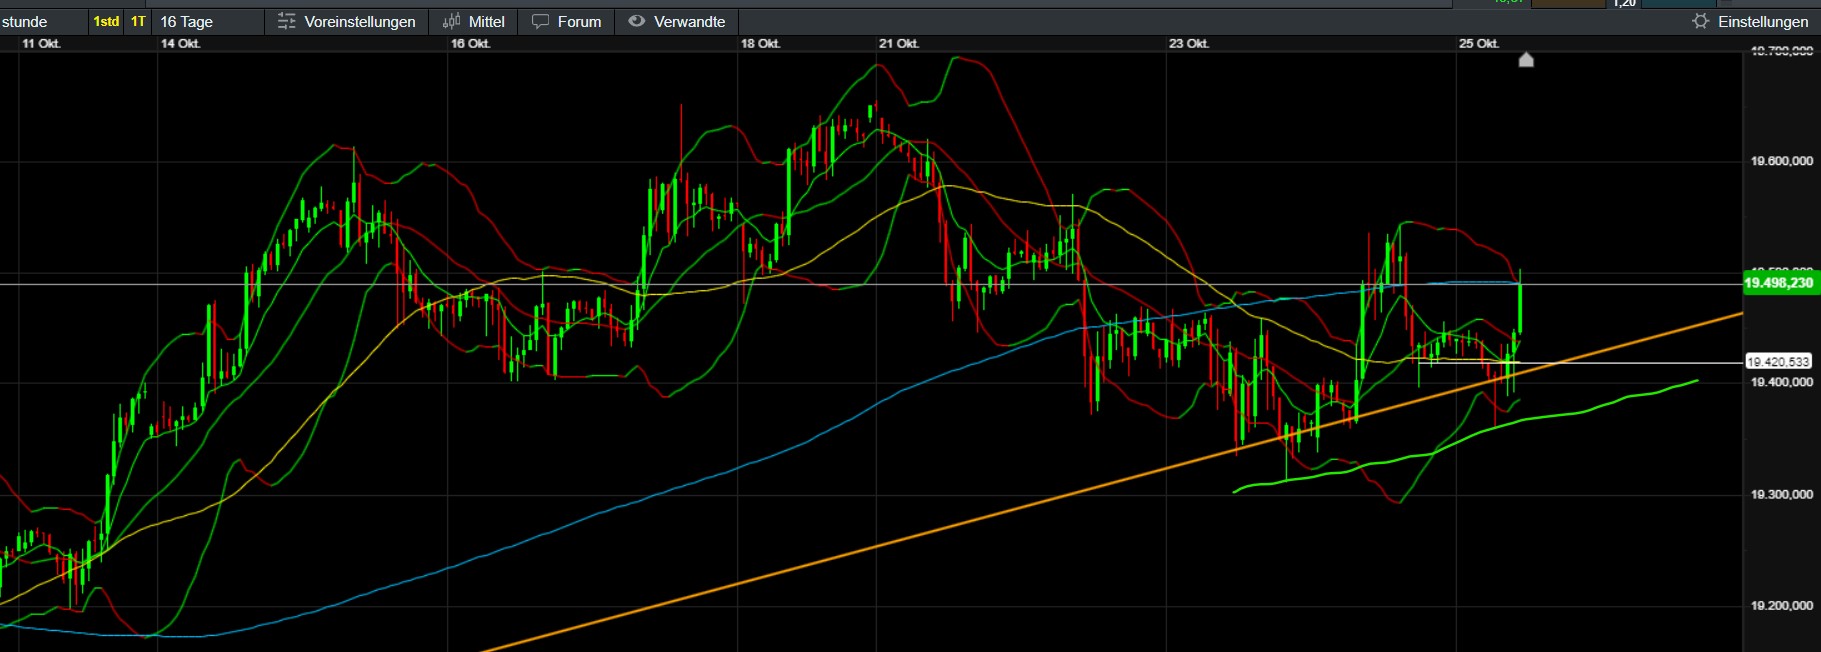Click the 25 Okt. date label

pyautogui.click(x=1479, y=44)
